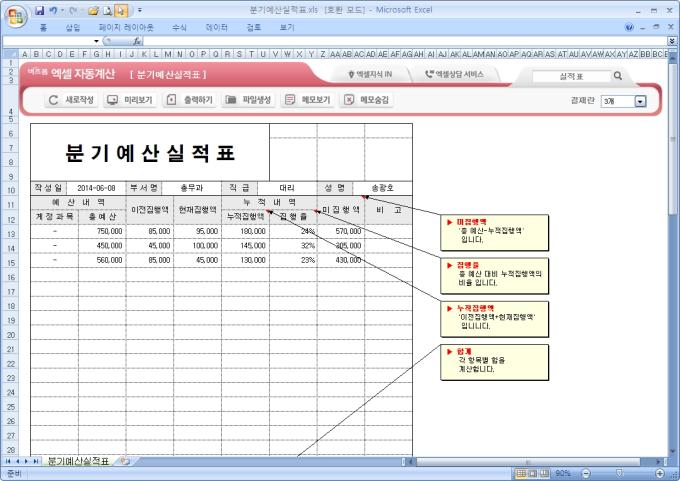Open the 엑셀상담 서비스 tab
Image resolution: width=680 pixels, height=481 pixels.
pos(454,74)
